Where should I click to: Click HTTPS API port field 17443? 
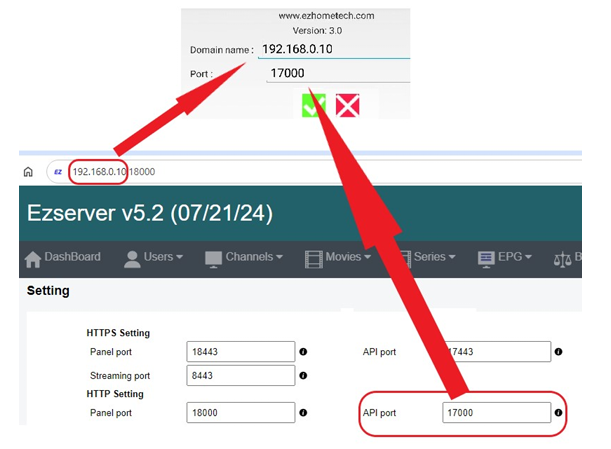(x=497, y=352)
